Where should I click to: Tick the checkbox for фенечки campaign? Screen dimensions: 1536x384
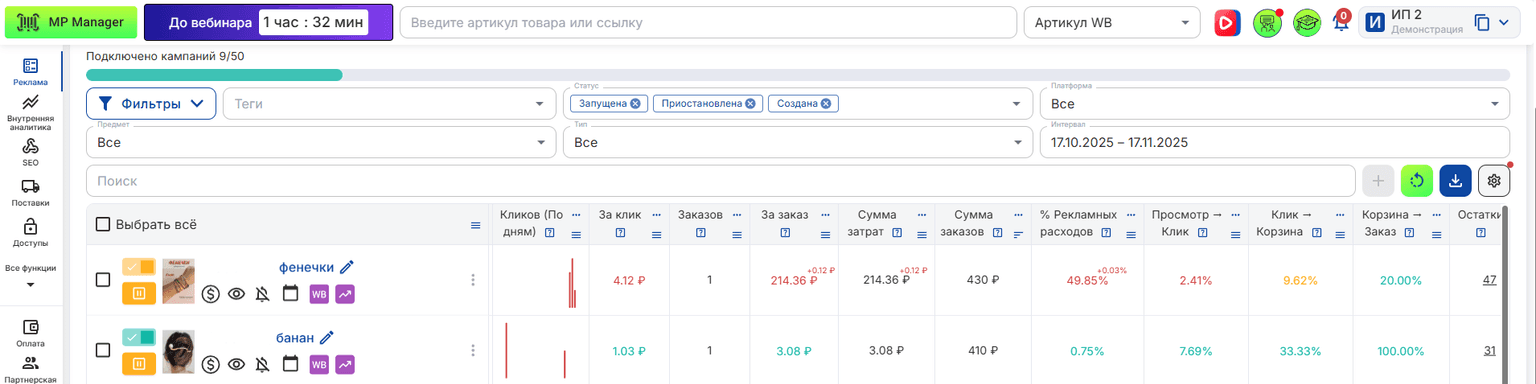[x=103, y=280]
